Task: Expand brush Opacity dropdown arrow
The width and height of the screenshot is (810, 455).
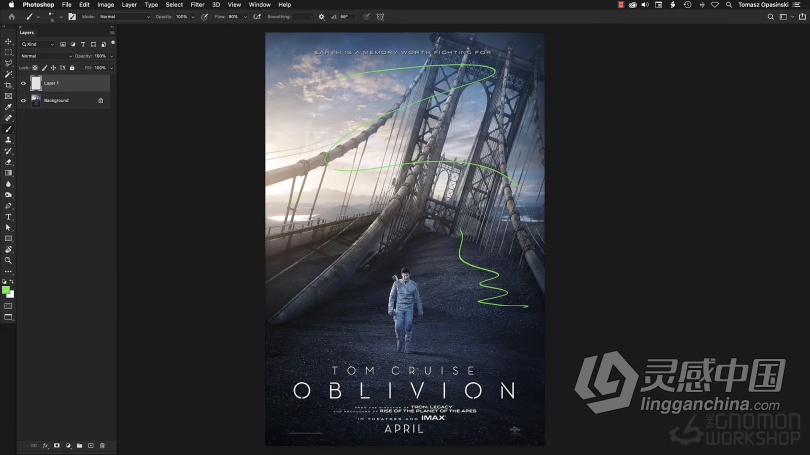Action: [193, 17]
